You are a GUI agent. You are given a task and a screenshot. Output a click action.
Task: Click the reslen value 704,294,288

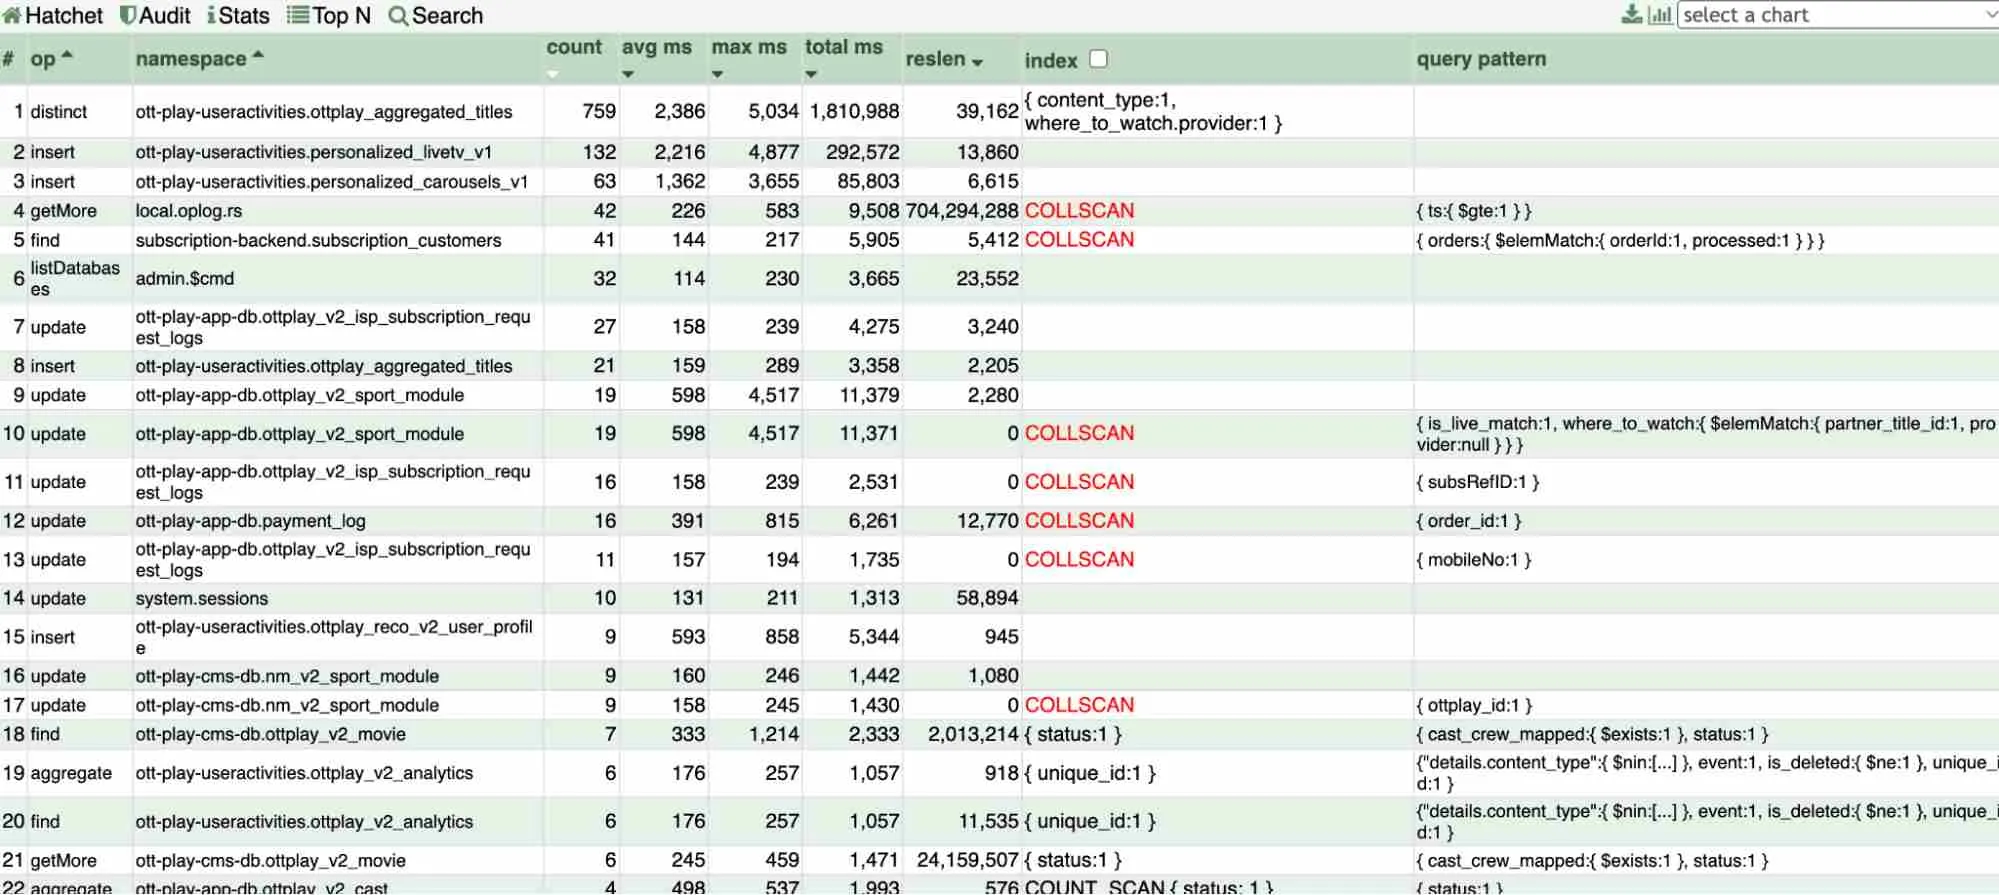pos(962,210)
